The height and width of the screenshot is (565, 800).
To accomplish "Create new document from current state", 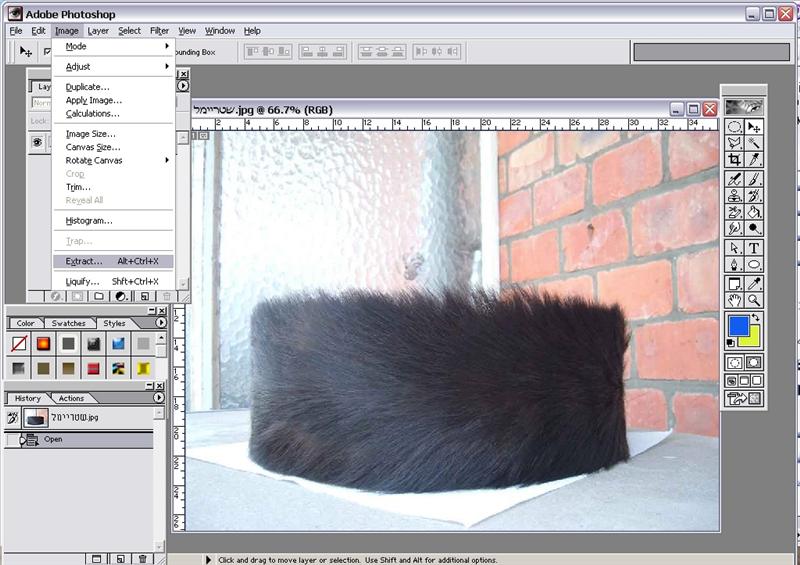I will 97,559.
